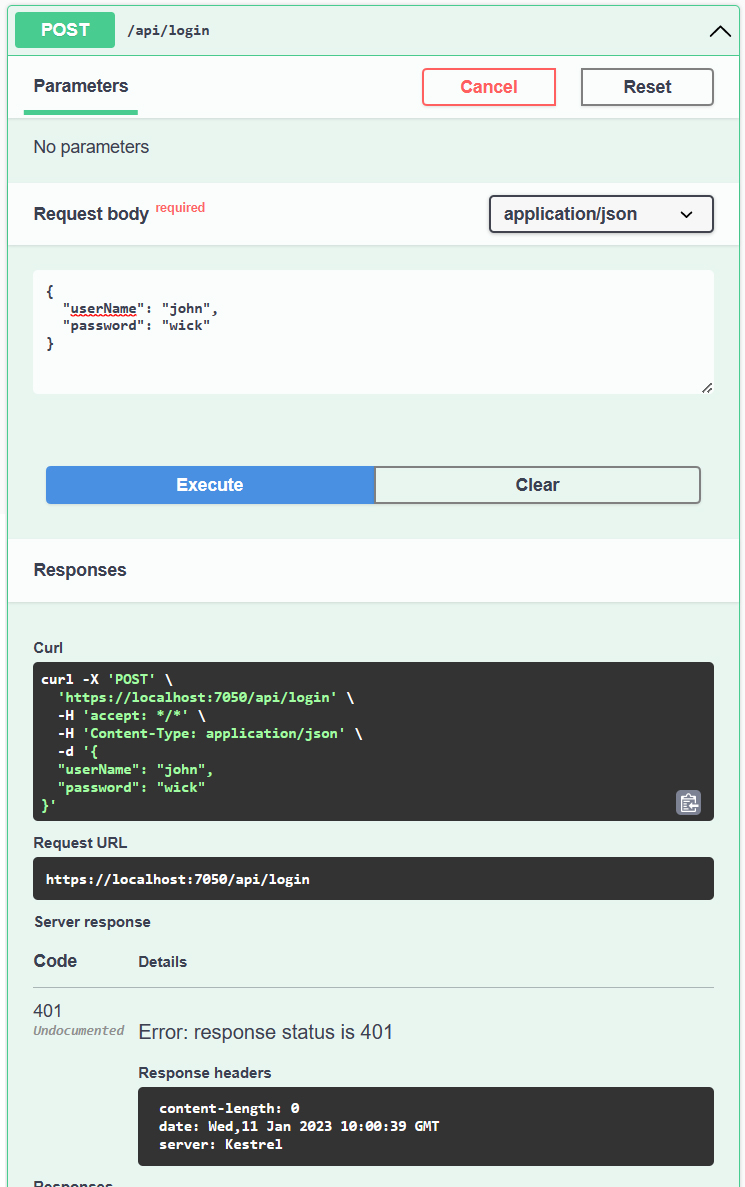Copy the curl command to clipboard
The height and width of the screenshot is (1187, 745).
688,802
